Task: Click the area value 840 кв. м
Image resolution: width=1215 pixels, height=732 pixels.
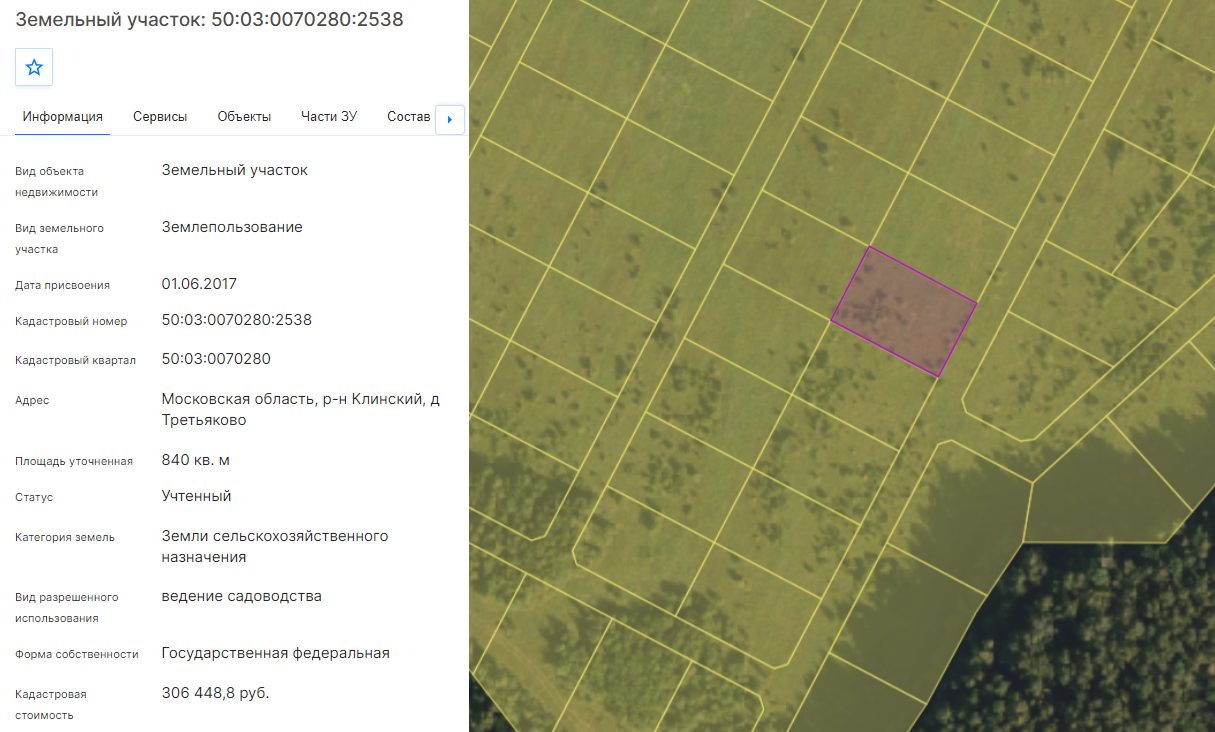Action: [196, 460]
